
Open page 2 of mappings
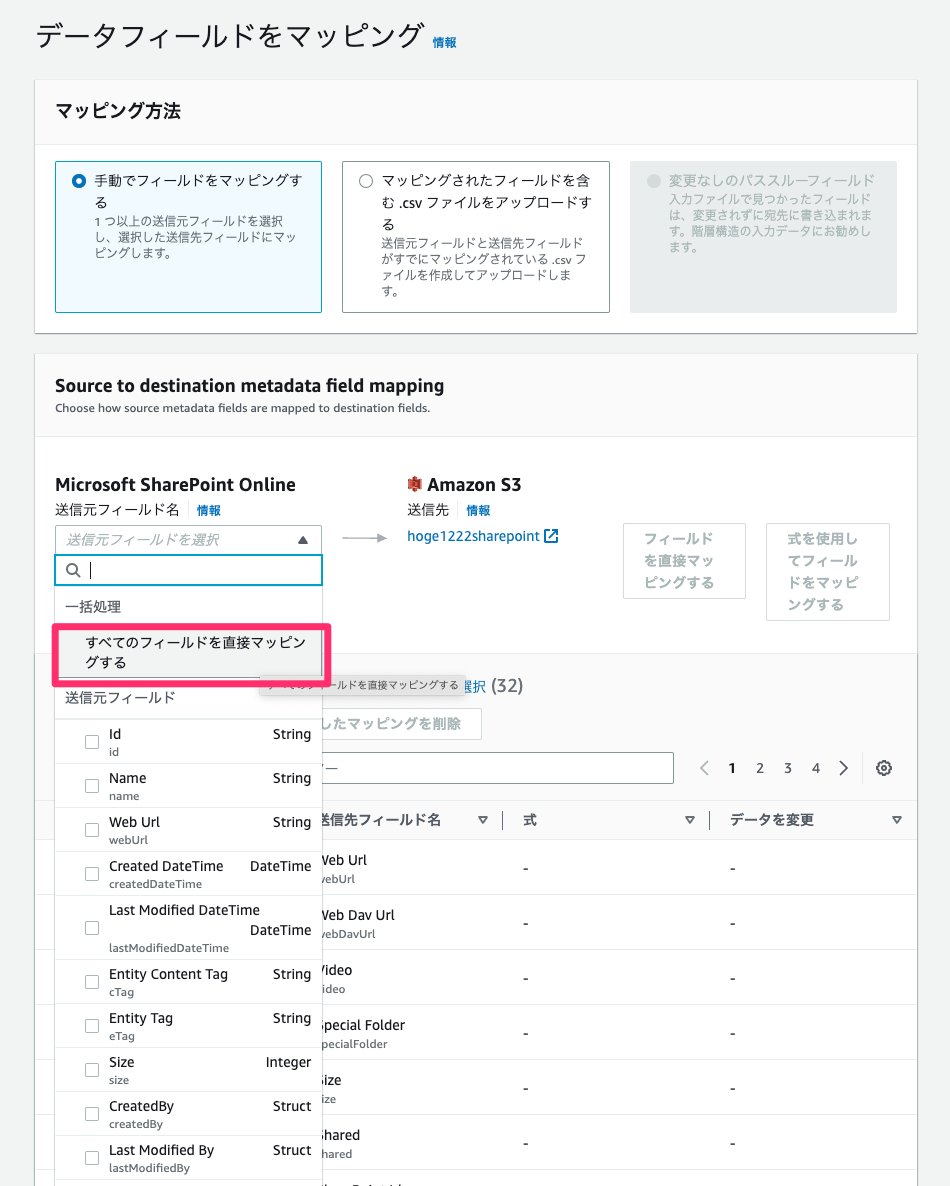(759, 768)
